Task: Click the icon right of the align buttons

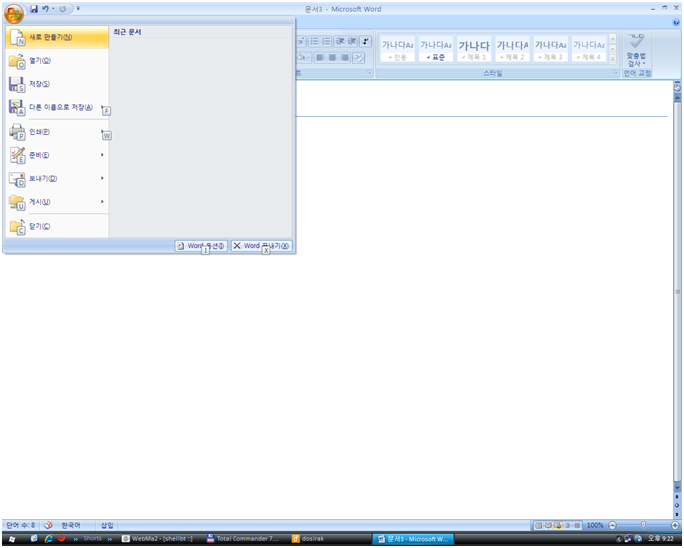Action: [359, 58]
